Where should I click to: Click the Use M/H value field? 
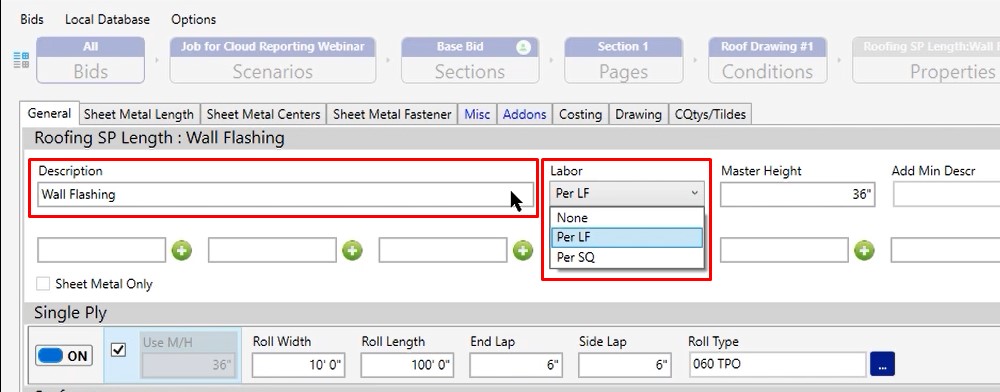coord(189,365)
